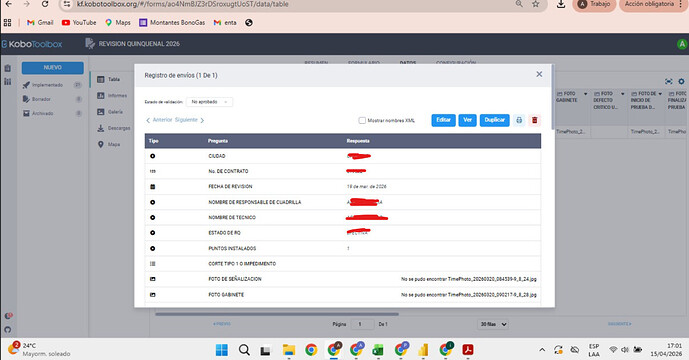The height and width of the screenshot is (360, 689).
Task: Click the image icon in FOTO DE SEÑALIZACION row
Action: (x=152, y=279)
